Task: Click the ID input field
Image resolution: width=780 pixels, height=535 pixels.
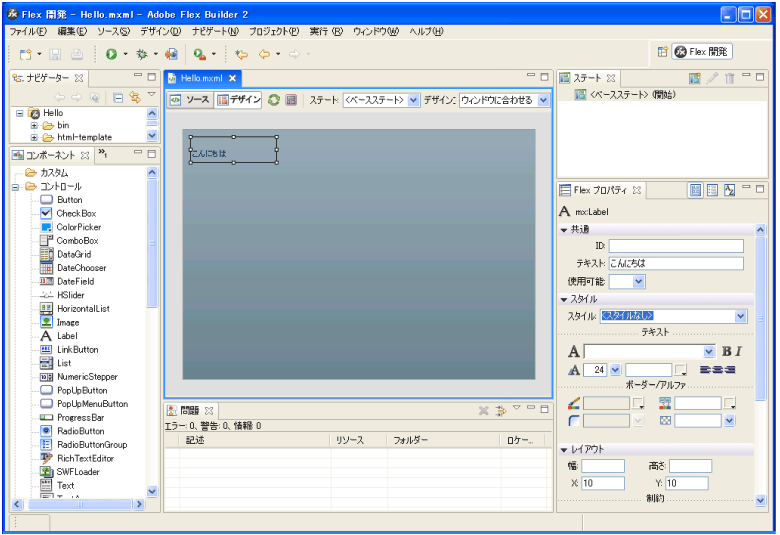Action: 676,246
